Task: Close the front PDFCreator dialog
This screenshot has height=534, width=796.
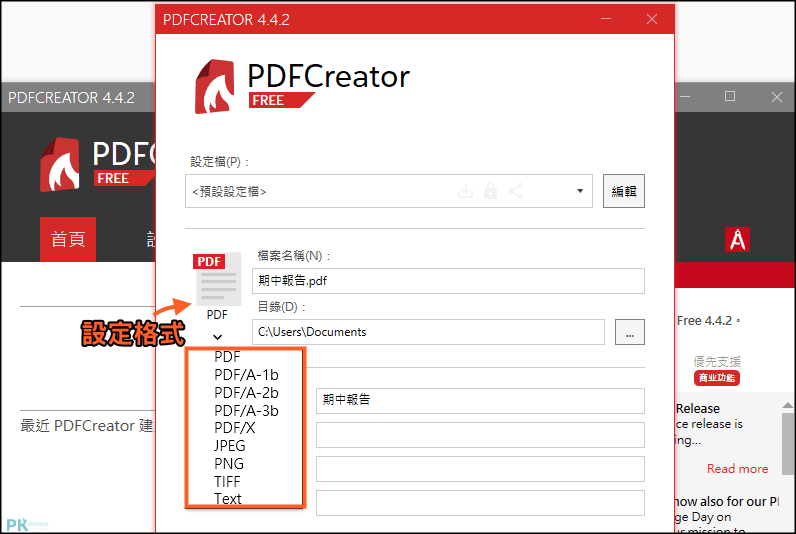Action: coord(652,19)
